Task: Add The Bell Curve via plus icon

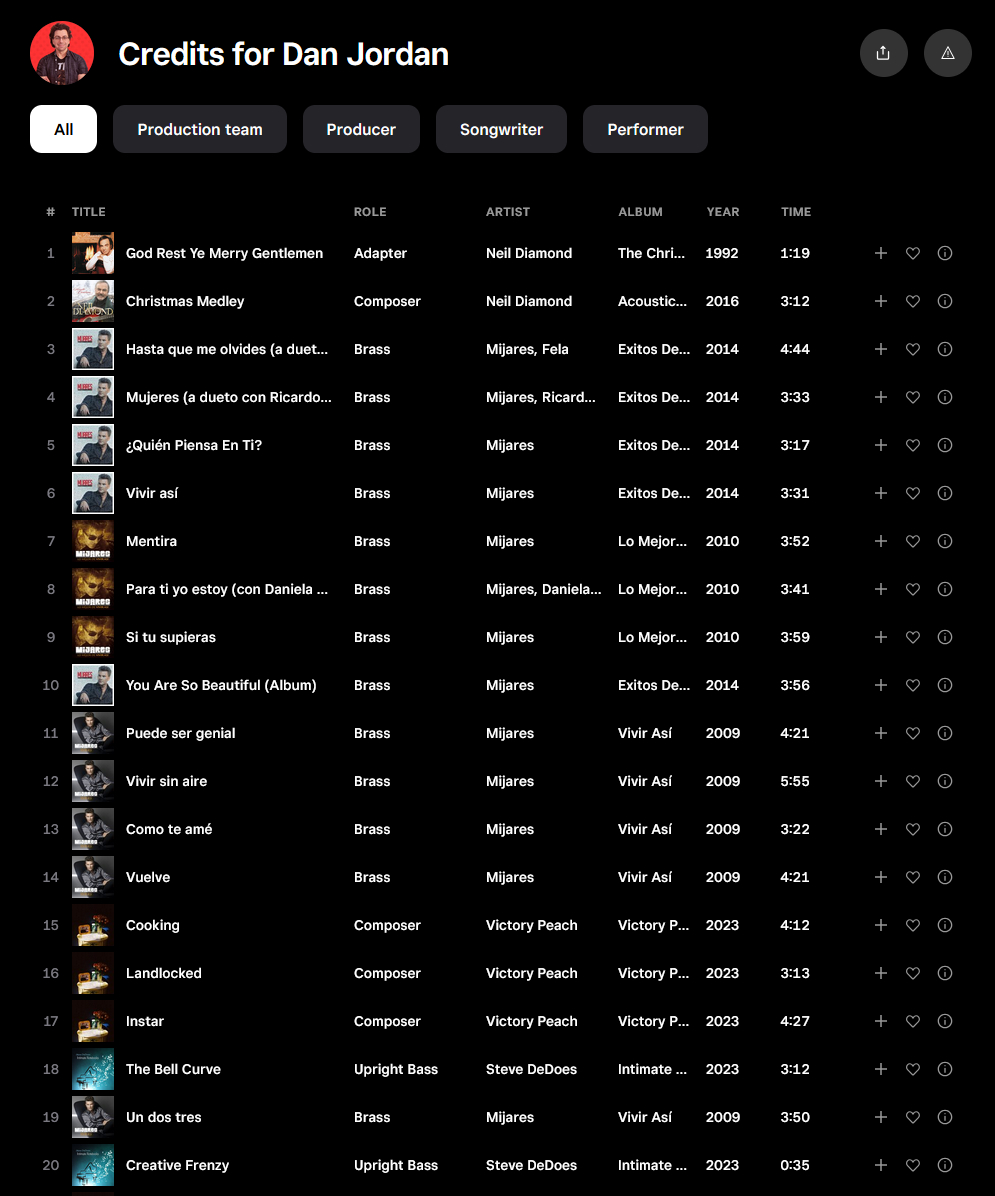Action: tap(880, 1069)
